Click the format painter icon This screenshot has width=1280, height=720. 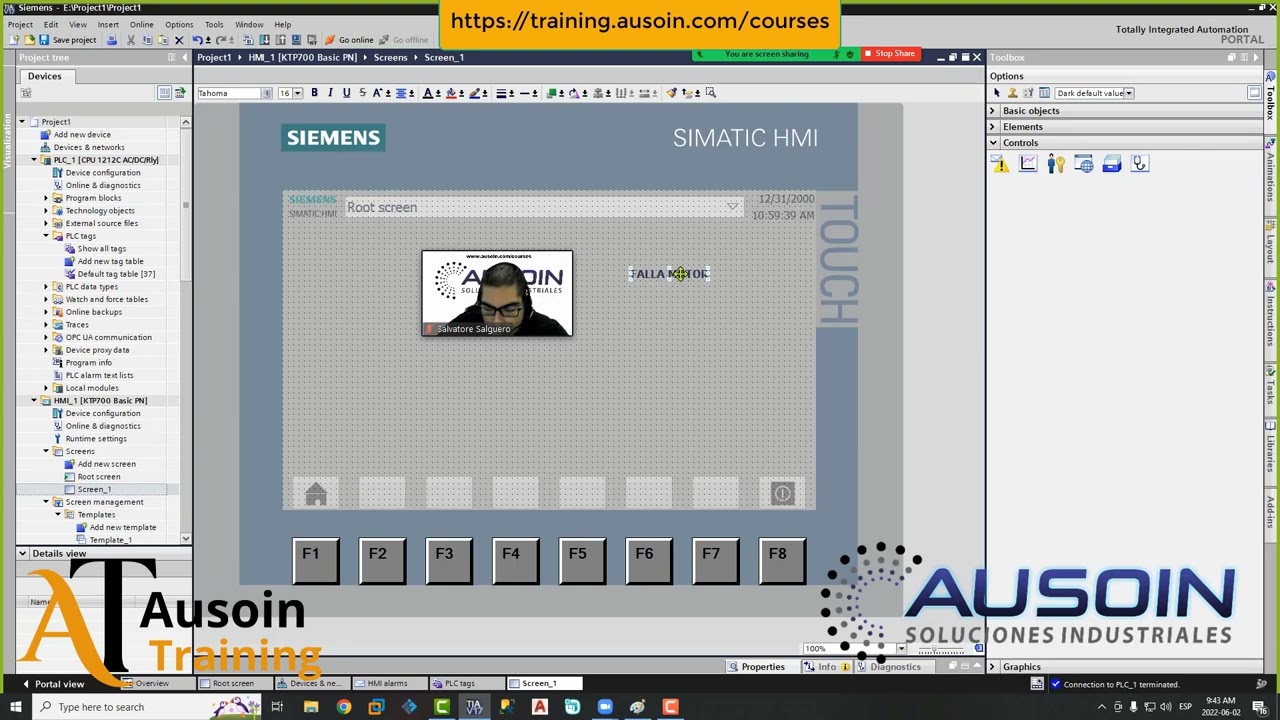[x=672, y=93]
